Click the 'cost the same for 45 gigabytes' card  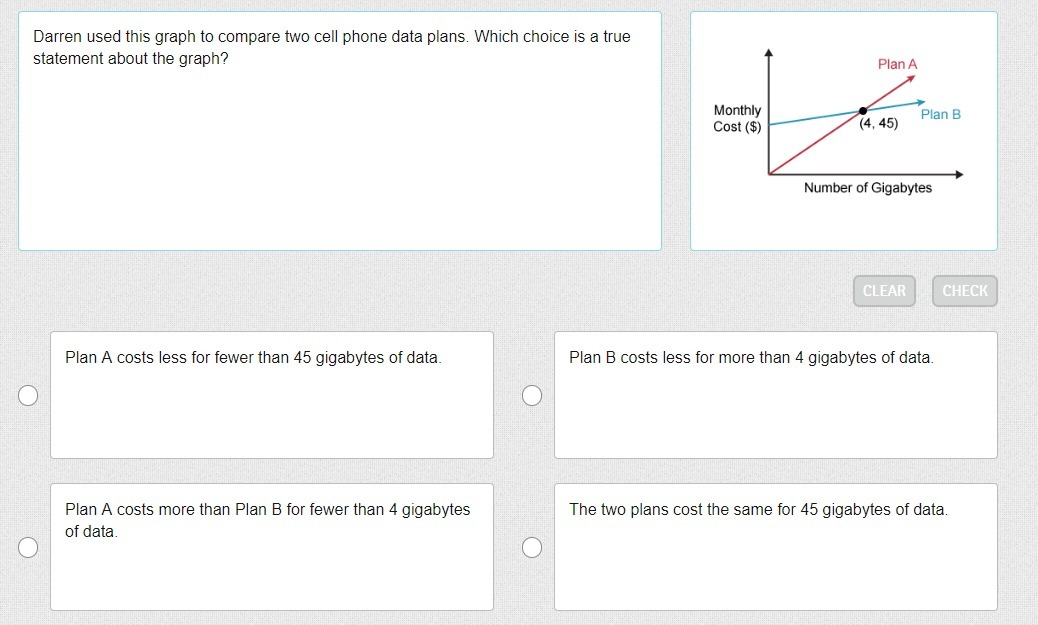point(775,546)
